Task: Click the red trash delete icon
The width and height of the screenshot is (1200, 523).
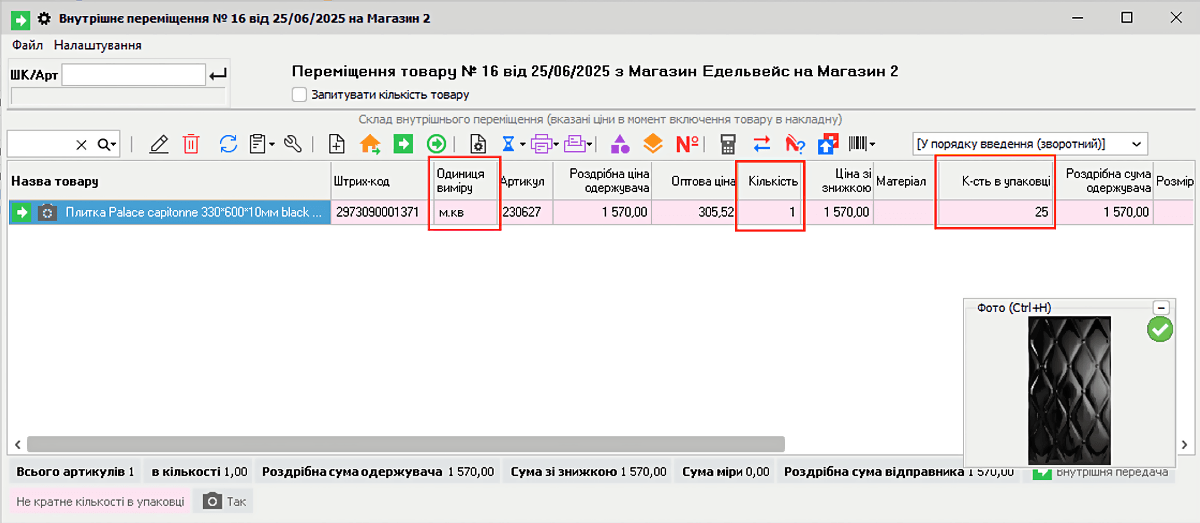Action: pos(191,144)
